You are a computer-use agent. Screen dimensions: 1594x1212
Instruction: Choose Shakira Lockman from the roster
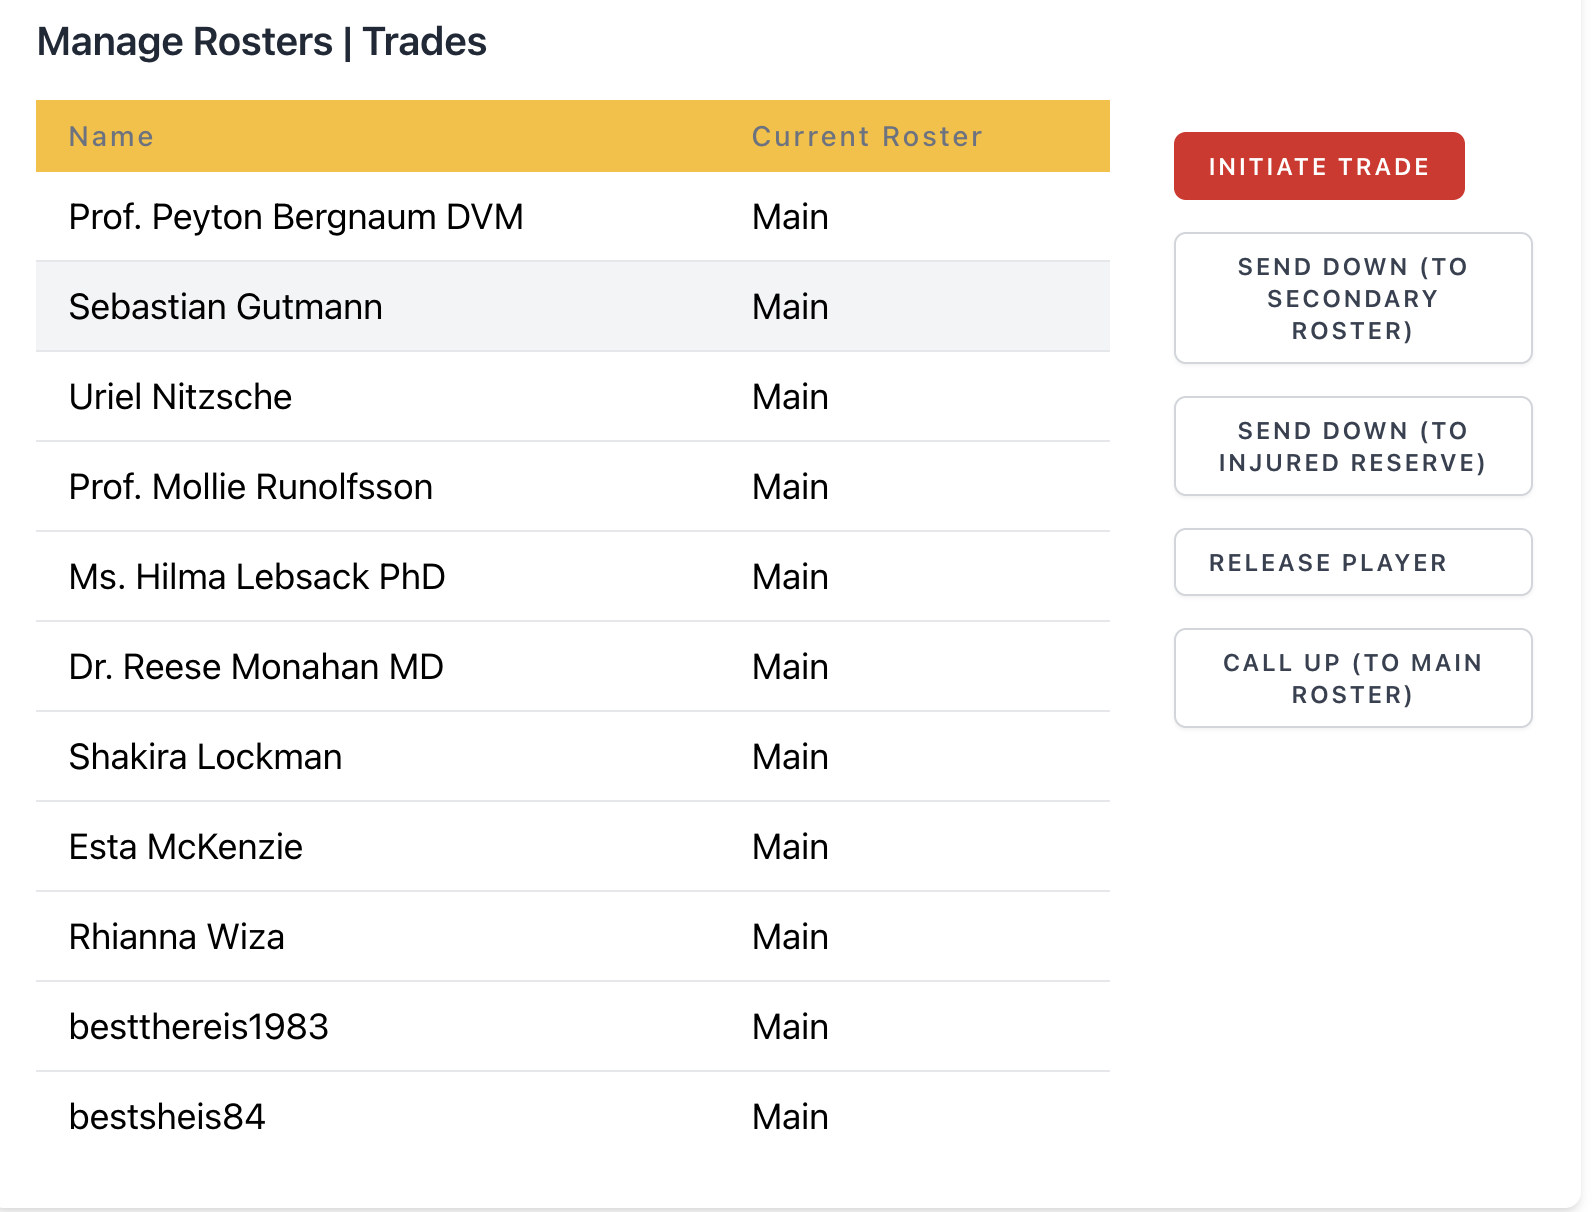click(206, 757)
